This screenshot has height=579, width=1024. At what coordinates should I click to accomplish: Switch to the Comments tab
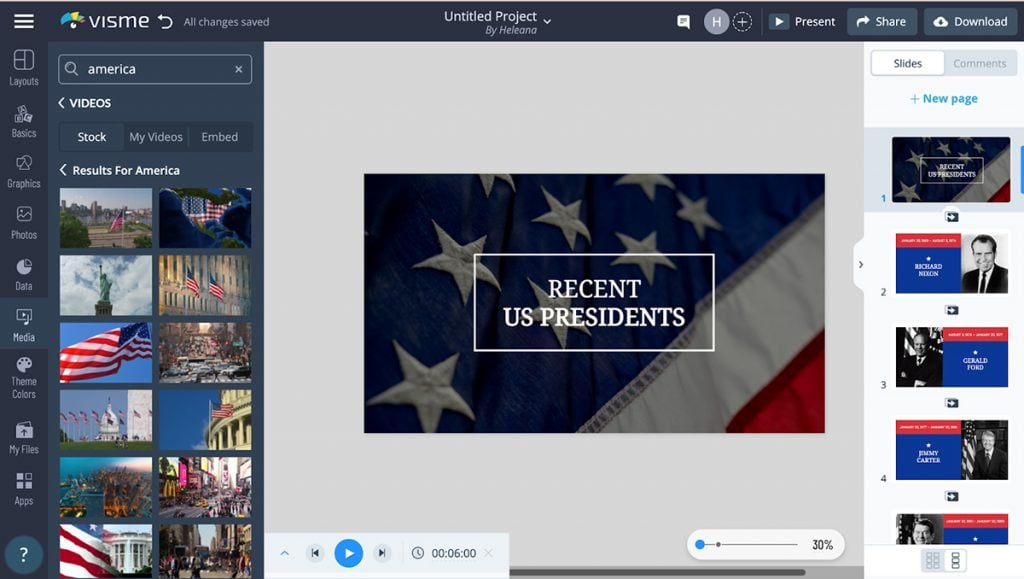click(x=979, y=63)
